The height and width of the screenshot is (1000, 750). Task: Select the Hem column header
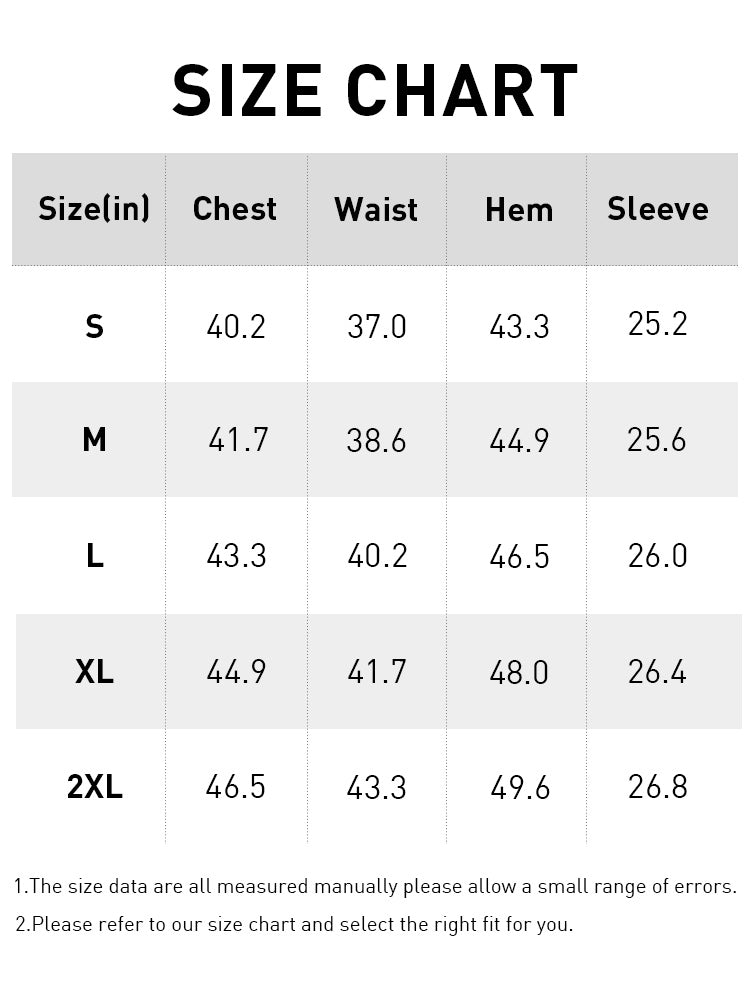click(519, 209)
